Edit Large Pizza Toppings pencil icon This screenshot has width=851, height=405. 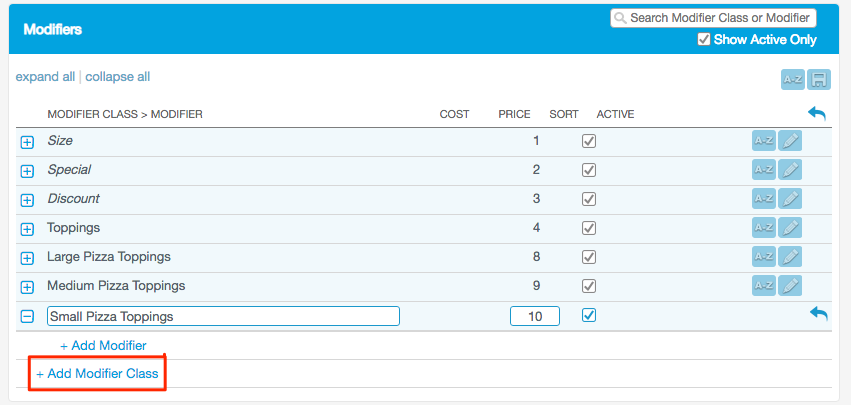point(790,258)
